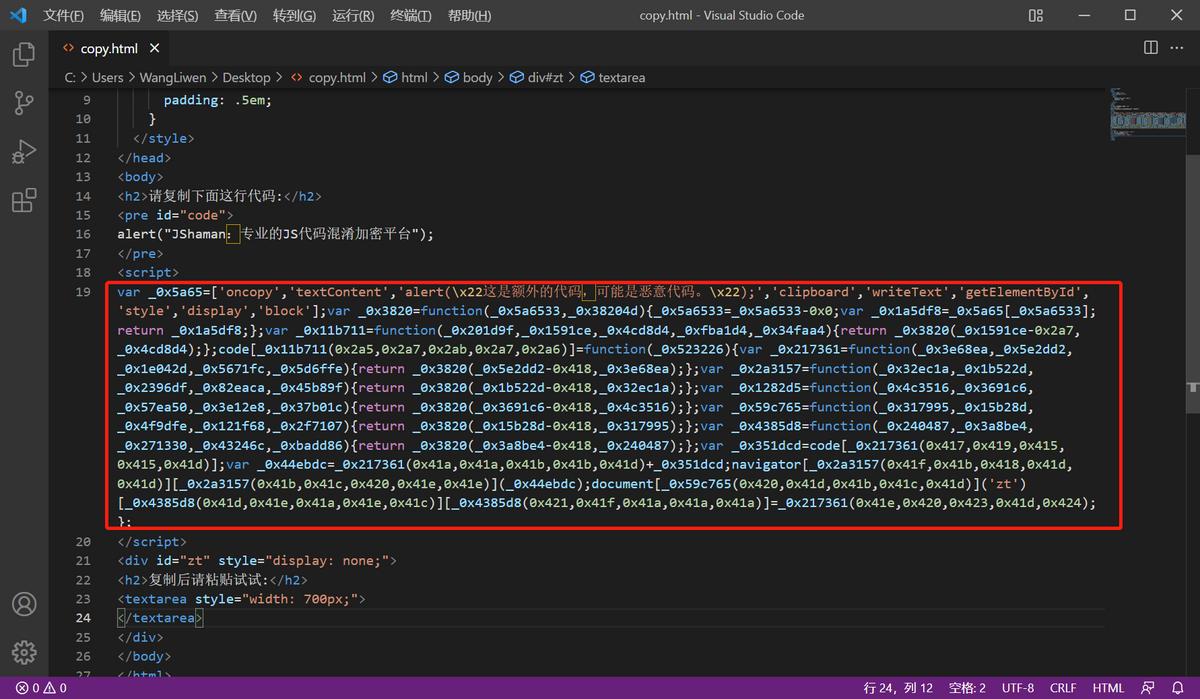
Task: Open the Explorer view in the activity bar
Action: click(22, 54)
